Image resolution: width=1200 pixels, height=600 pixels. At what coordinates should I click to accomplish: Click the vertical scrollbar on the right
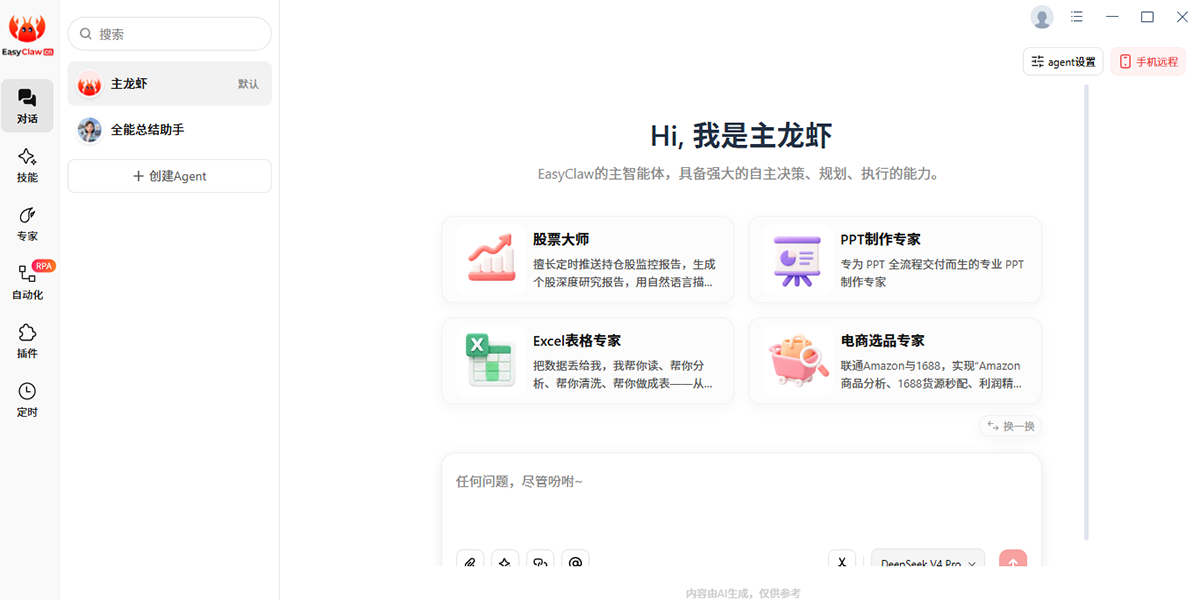pyautogui.click(x=1087, y=312)
